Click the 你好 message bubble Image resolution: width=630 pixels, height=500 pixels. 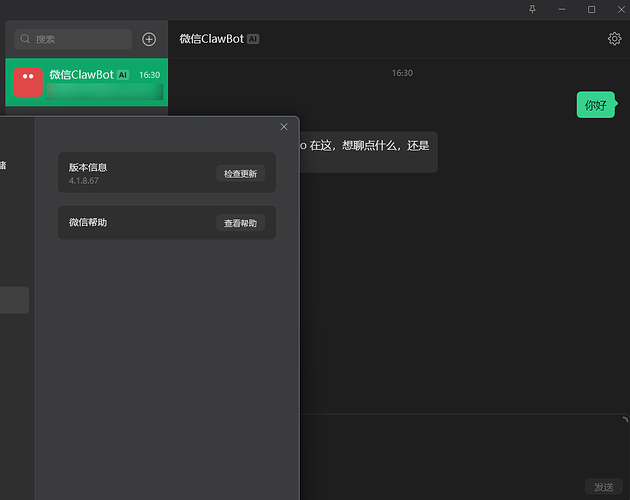tap(595, 105)
